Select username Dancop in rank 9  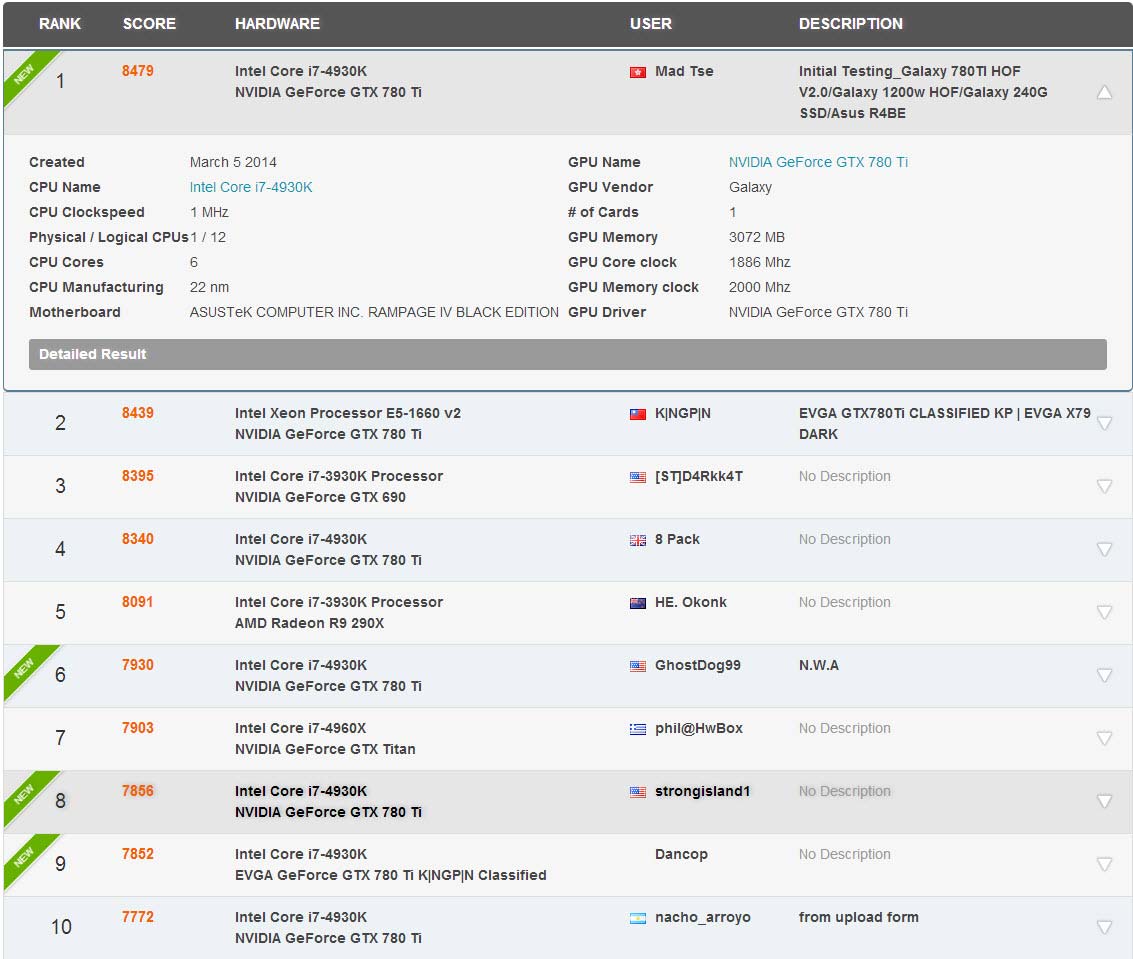click(681, 854)
